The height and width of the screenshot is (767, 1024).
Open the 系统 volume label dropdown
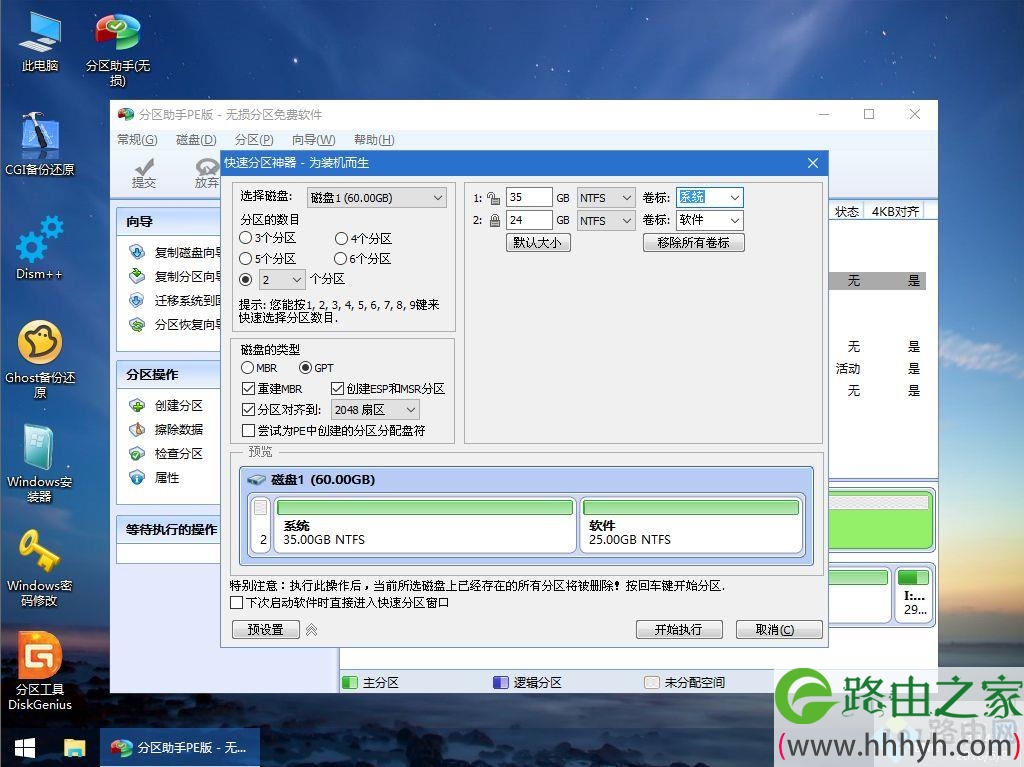(710, 197)
